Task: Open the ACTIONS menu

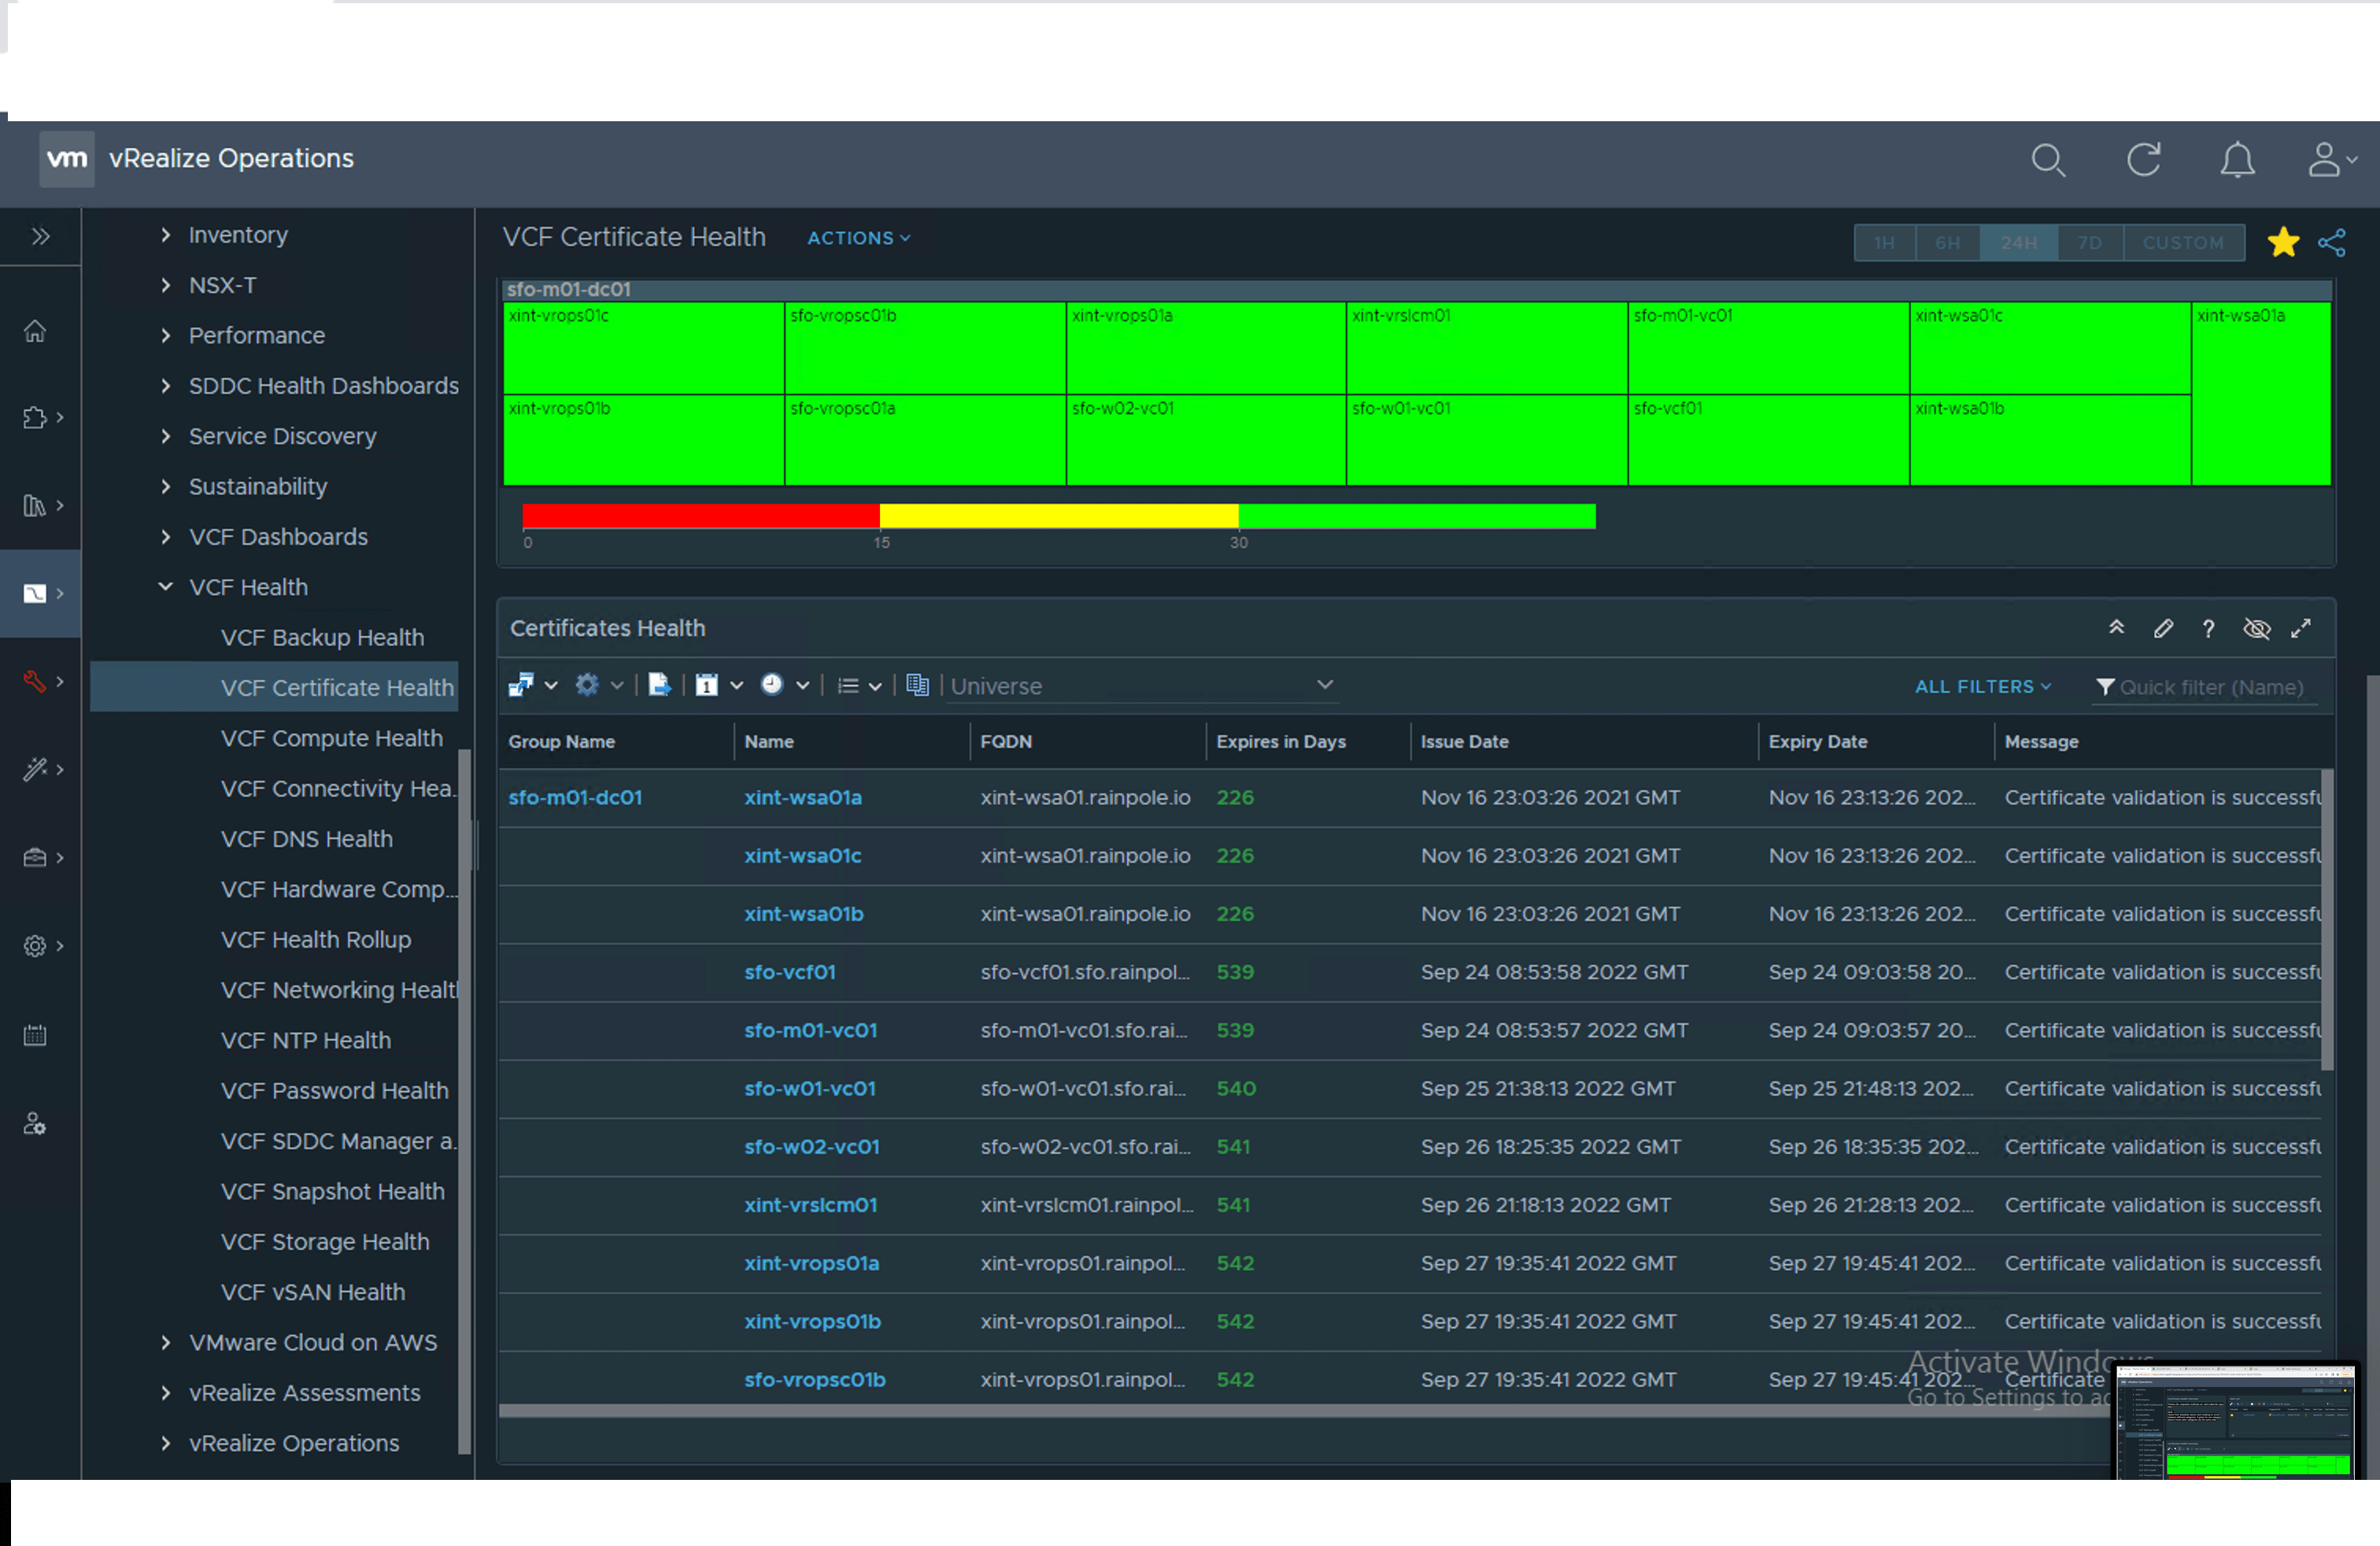Action: [x=856, y=238]
